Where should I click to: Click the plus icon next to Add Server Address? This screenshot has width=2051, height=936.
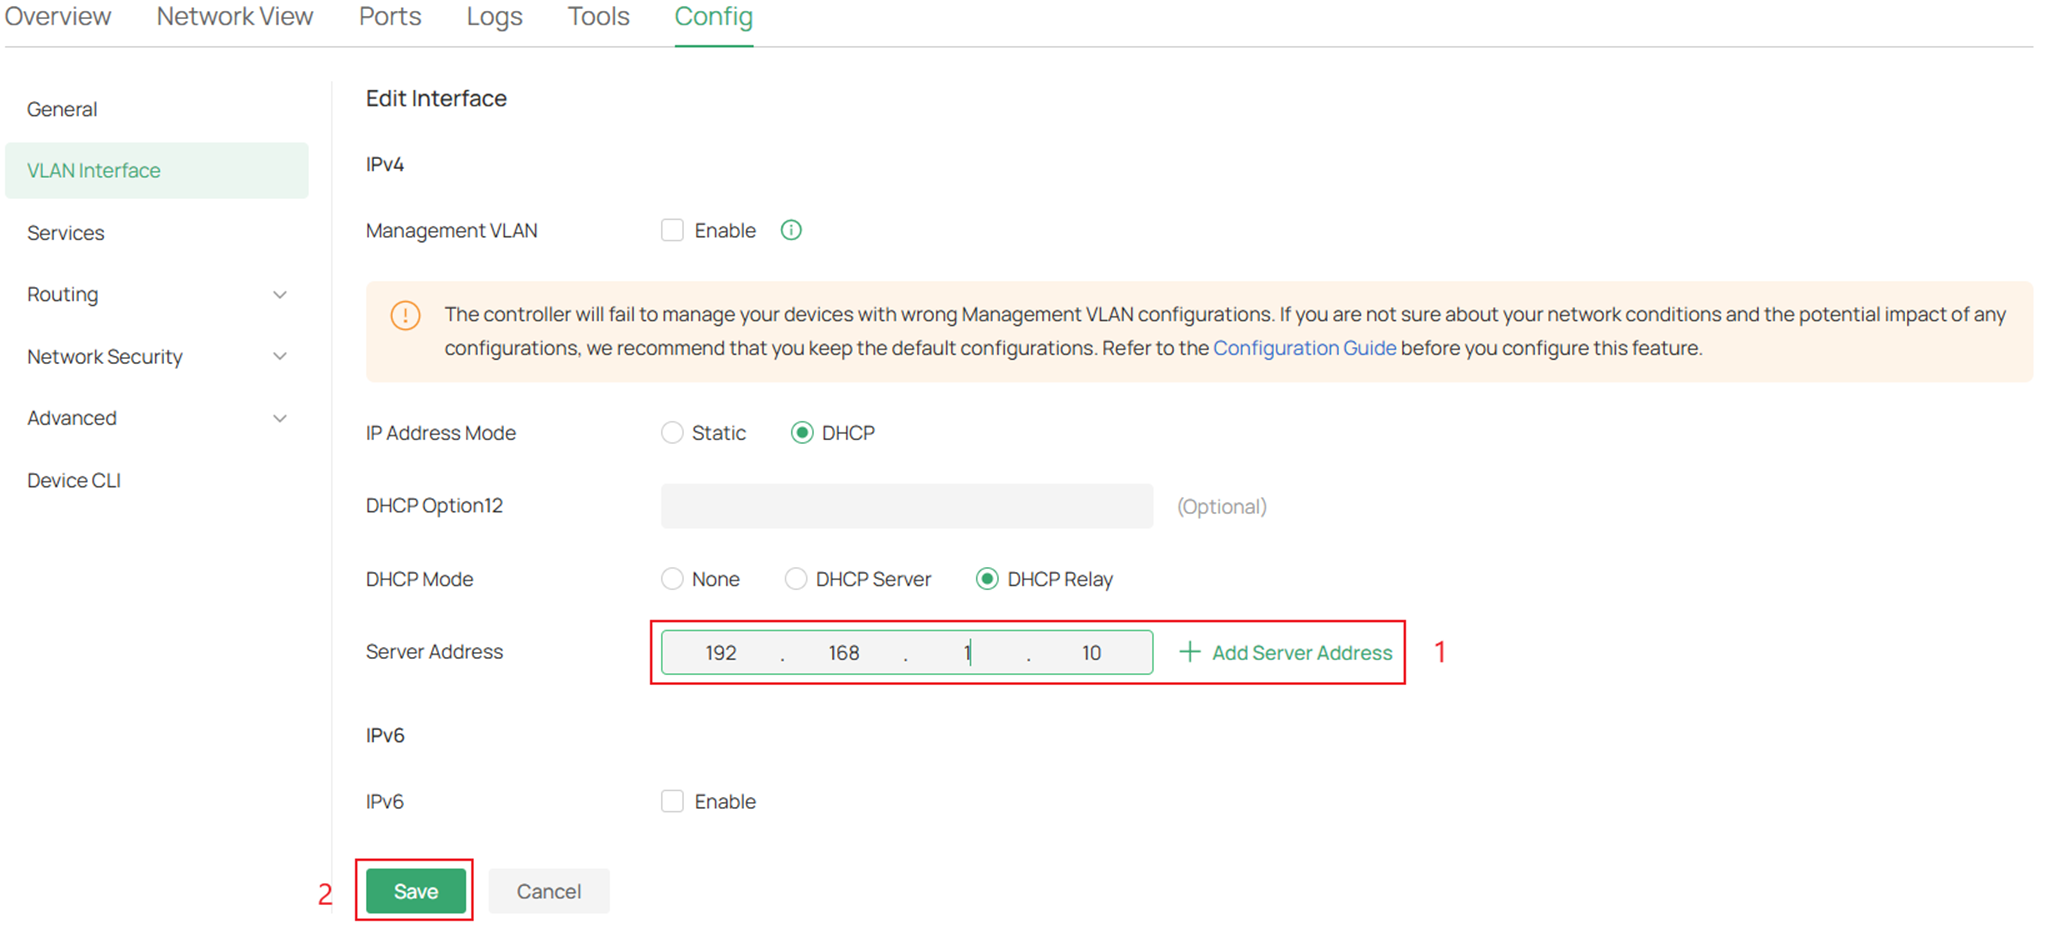(x=1189, y=652)
